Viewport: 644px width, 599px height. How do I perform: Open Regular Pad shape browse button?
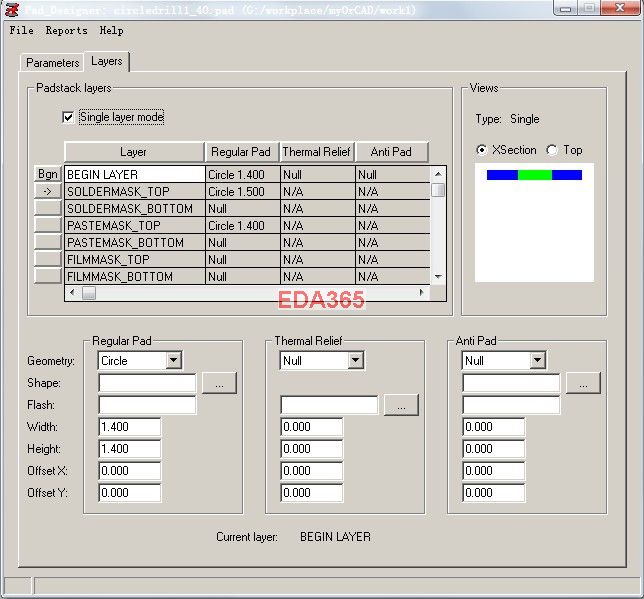tap(219, 383)
